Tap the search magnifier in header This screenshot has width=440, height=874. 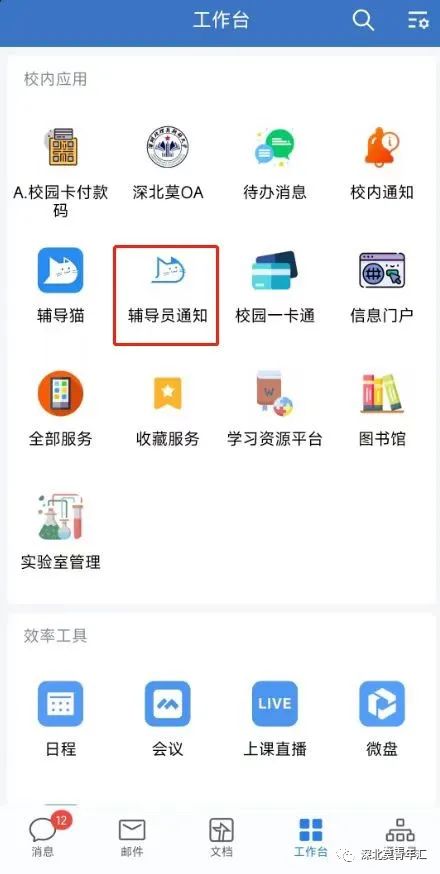click(x=363, y=21)
